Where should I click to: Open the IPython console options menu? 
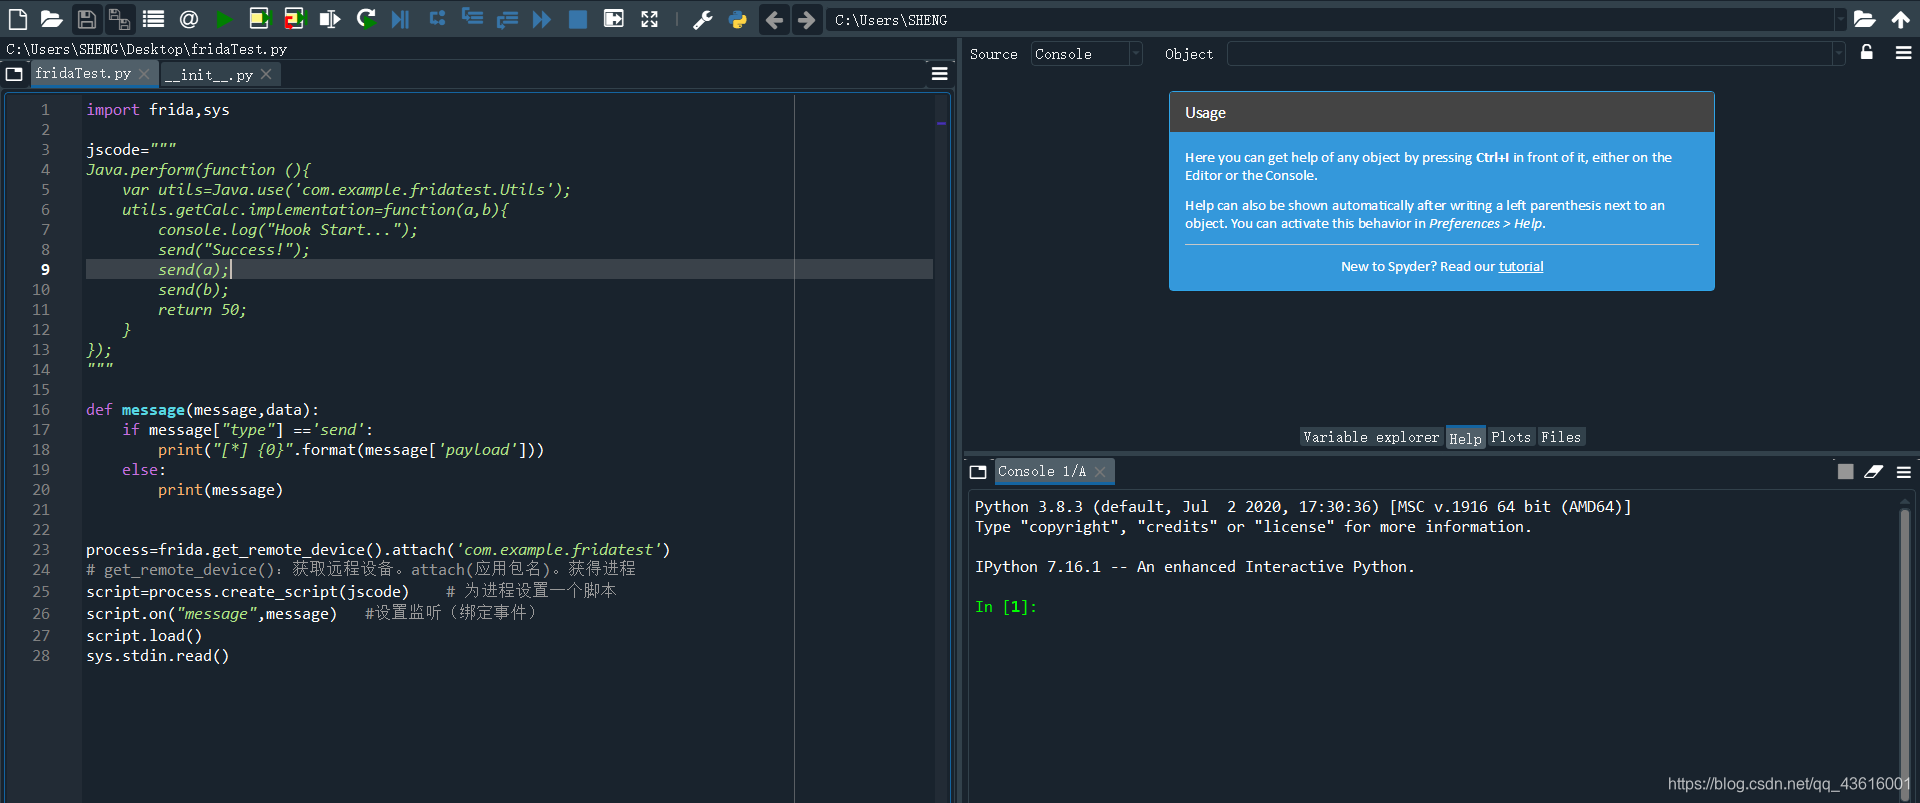[1903, 471]
